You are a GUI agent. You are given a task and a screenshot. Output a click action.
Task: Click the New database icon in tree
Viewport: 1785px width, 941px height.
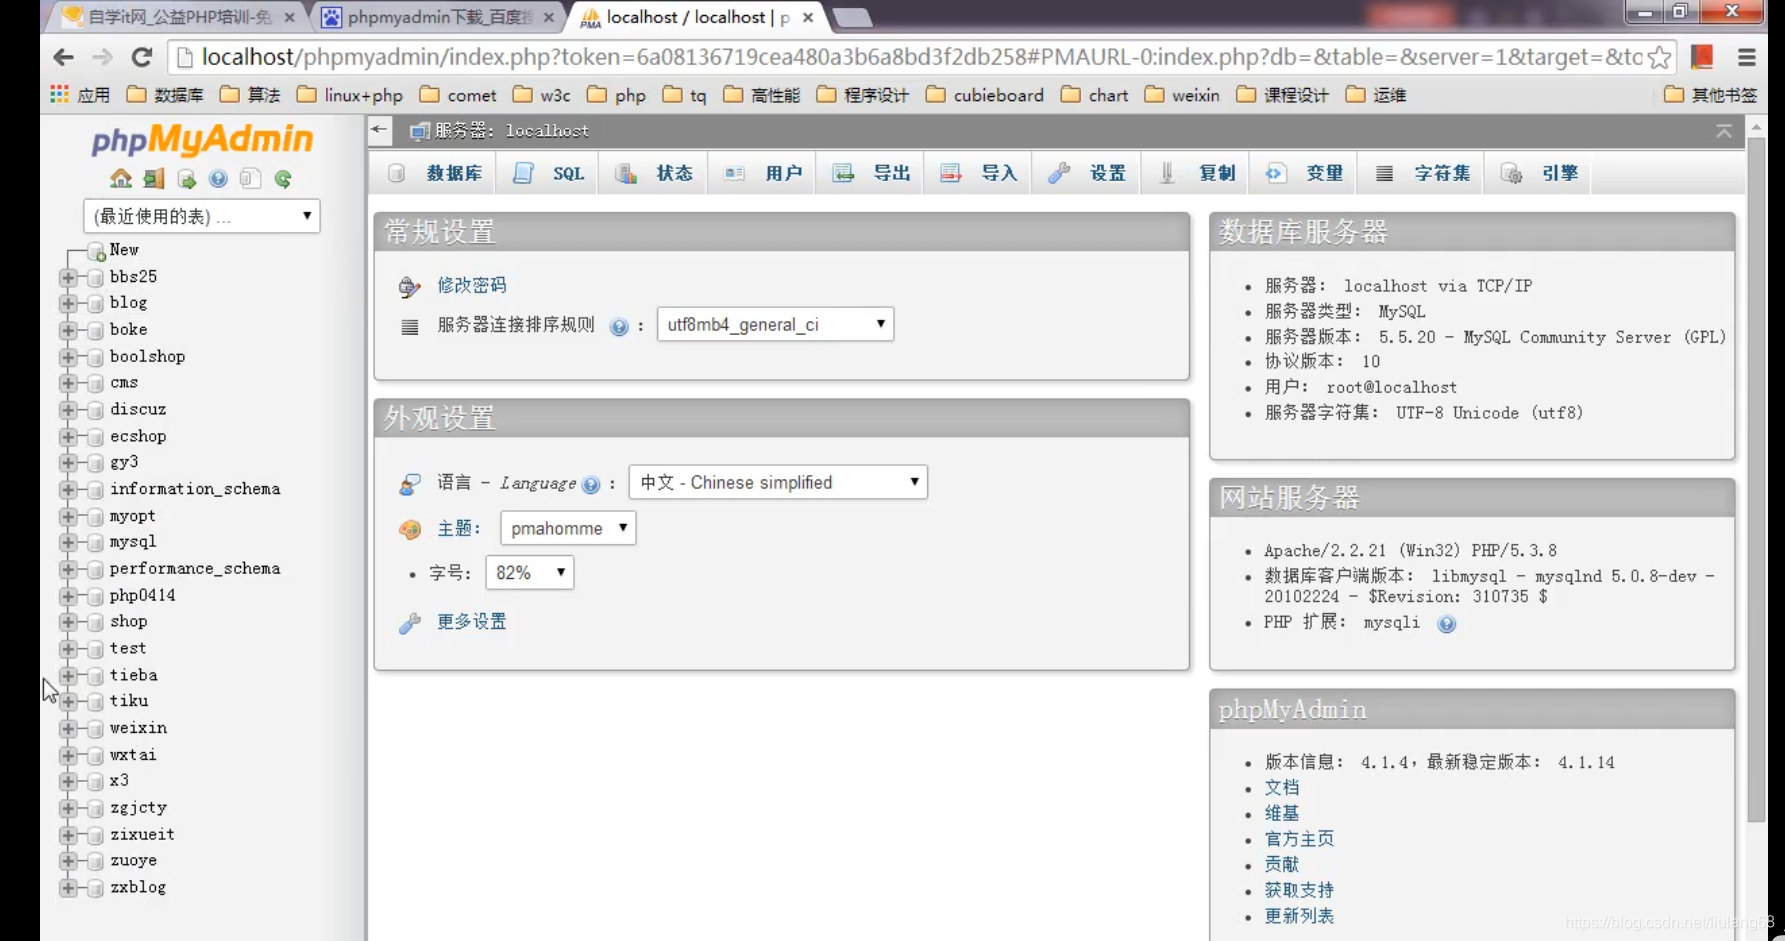[x=96, y=250]
